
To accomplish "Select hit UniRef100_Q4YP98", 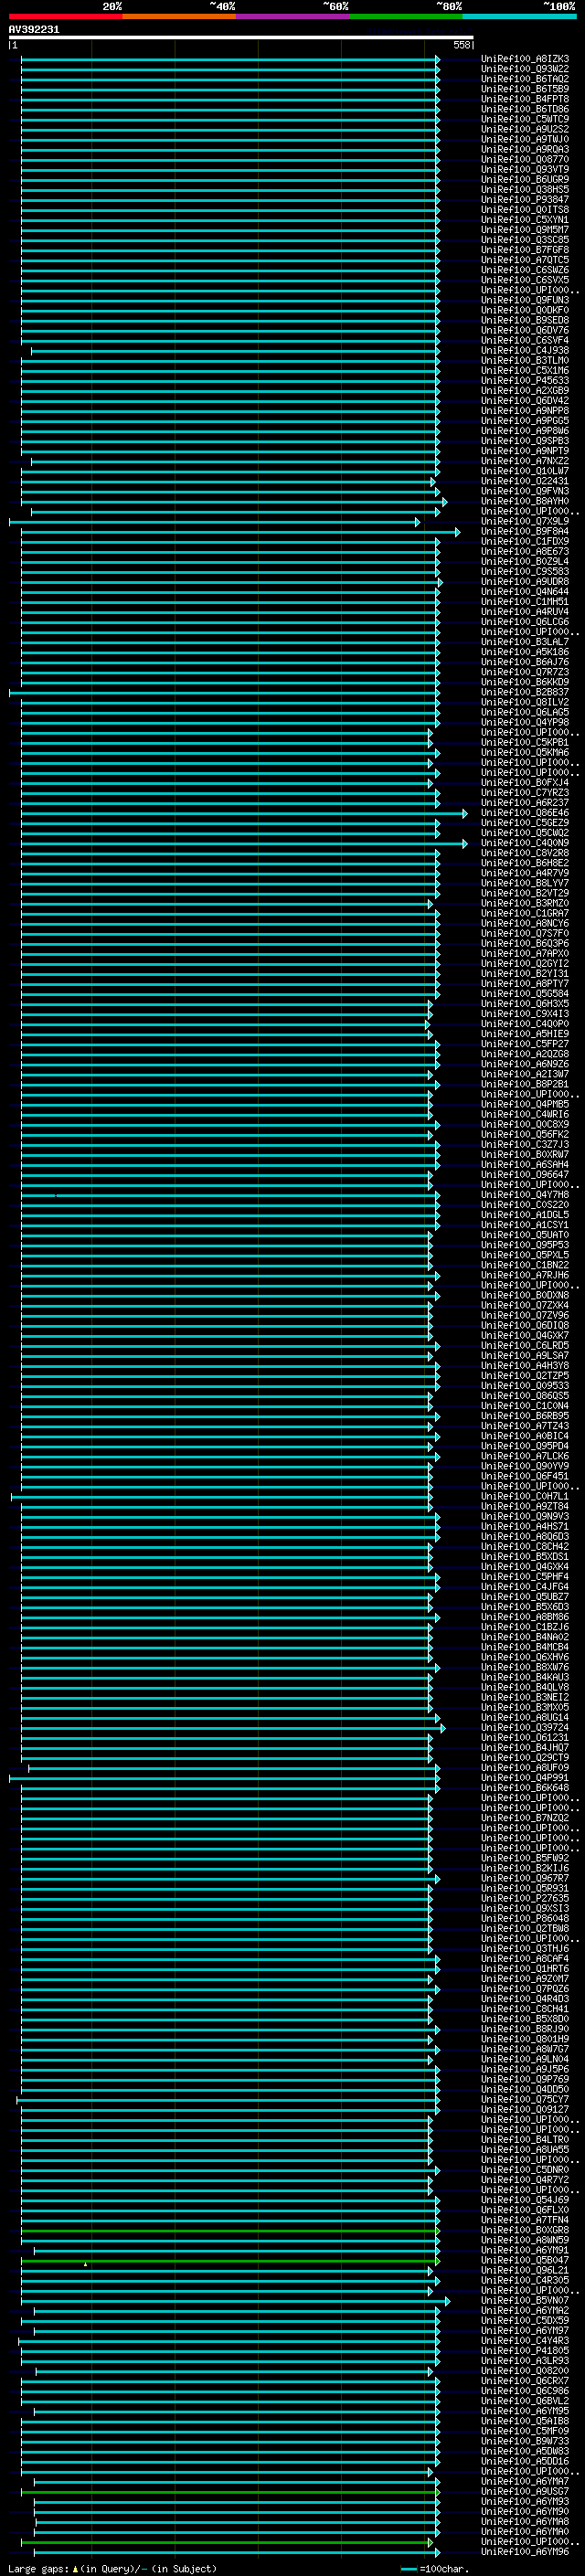I will point(525,722).
